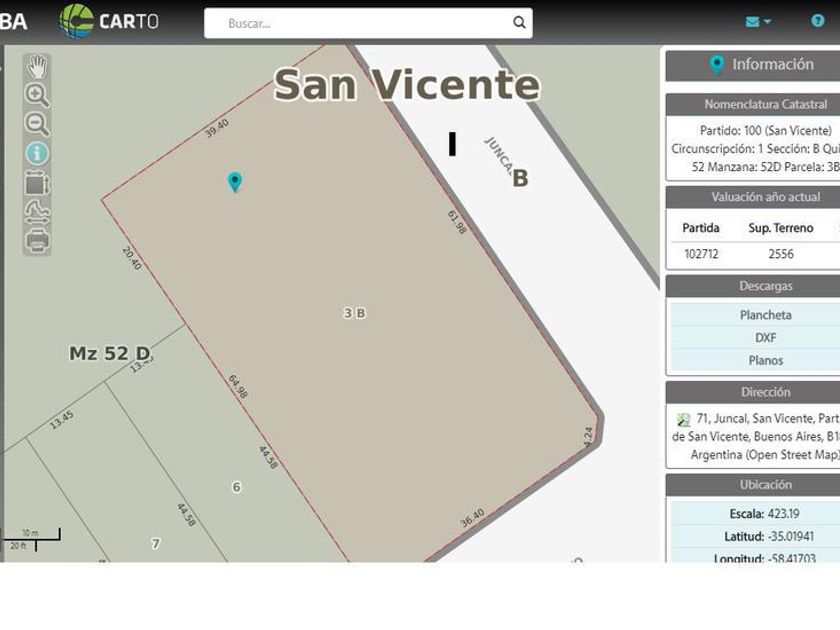This screenshot has height=630, width=840.
Task: Click the Ubicación section header
Action: pyautogui.click(x=753, y=485)
